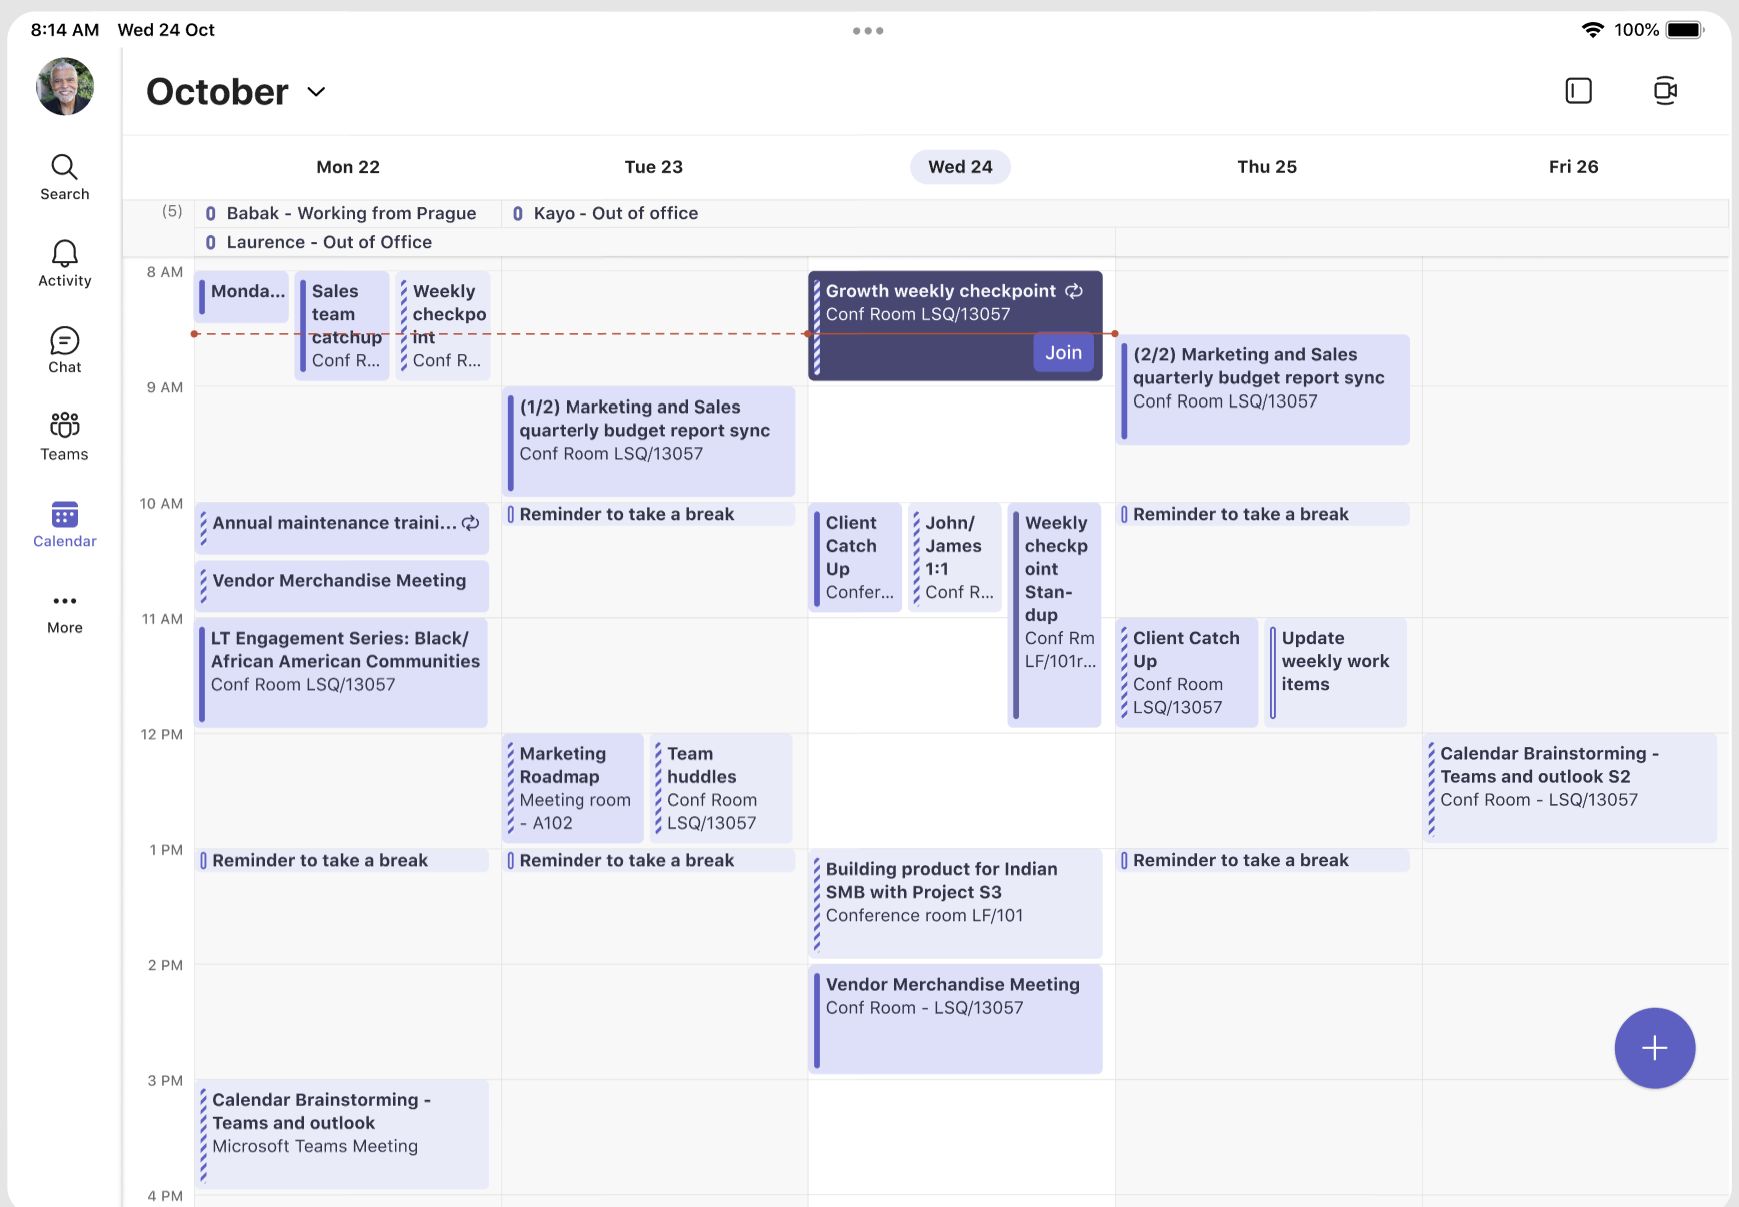The width and height of the screenshot is (1739, 1207).
Task: Click the Meet now video icon
Action: [x=1665, y=91]
